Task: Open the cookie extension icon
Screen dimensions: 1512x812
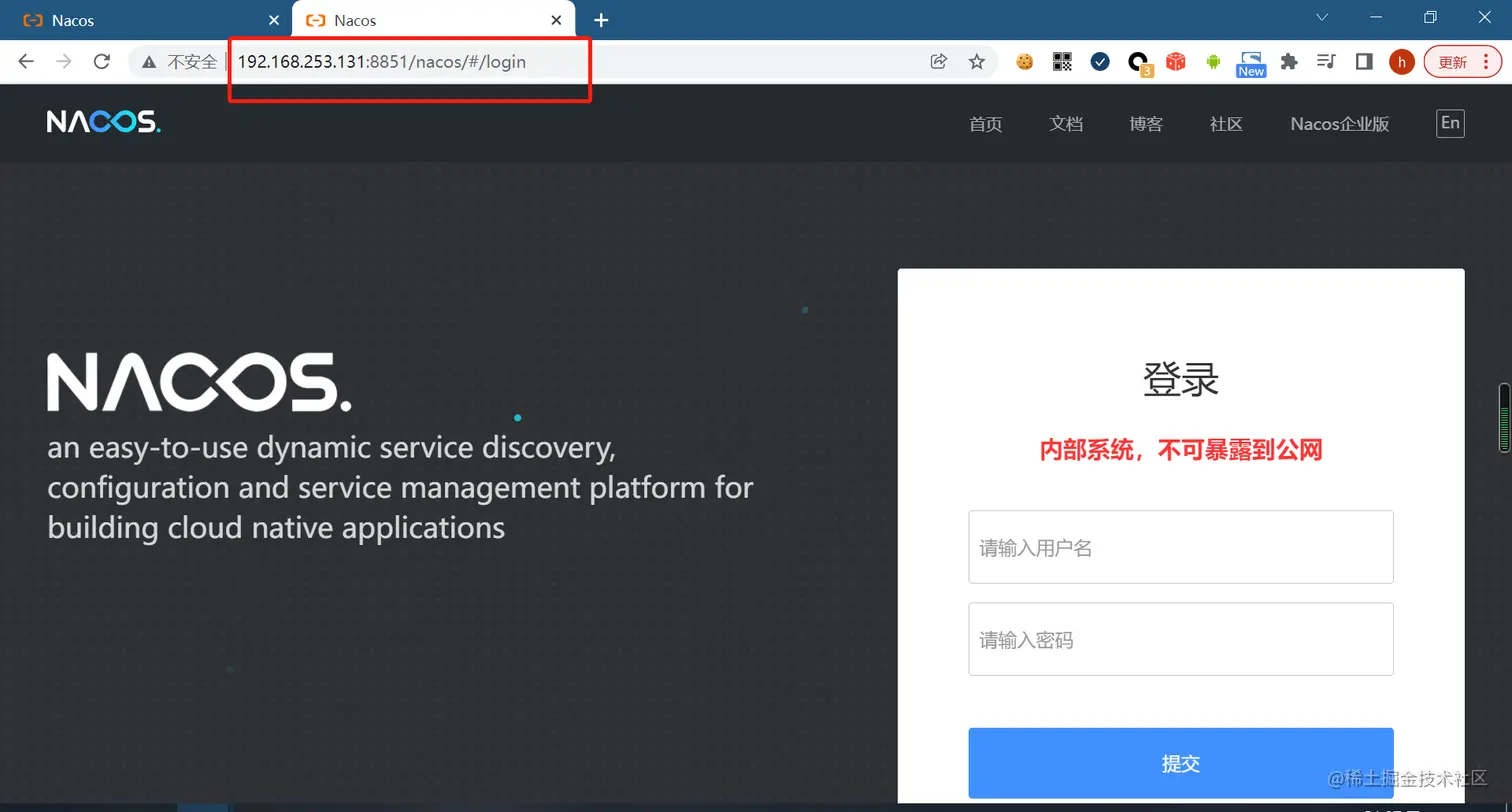Action: point(1024,62)
